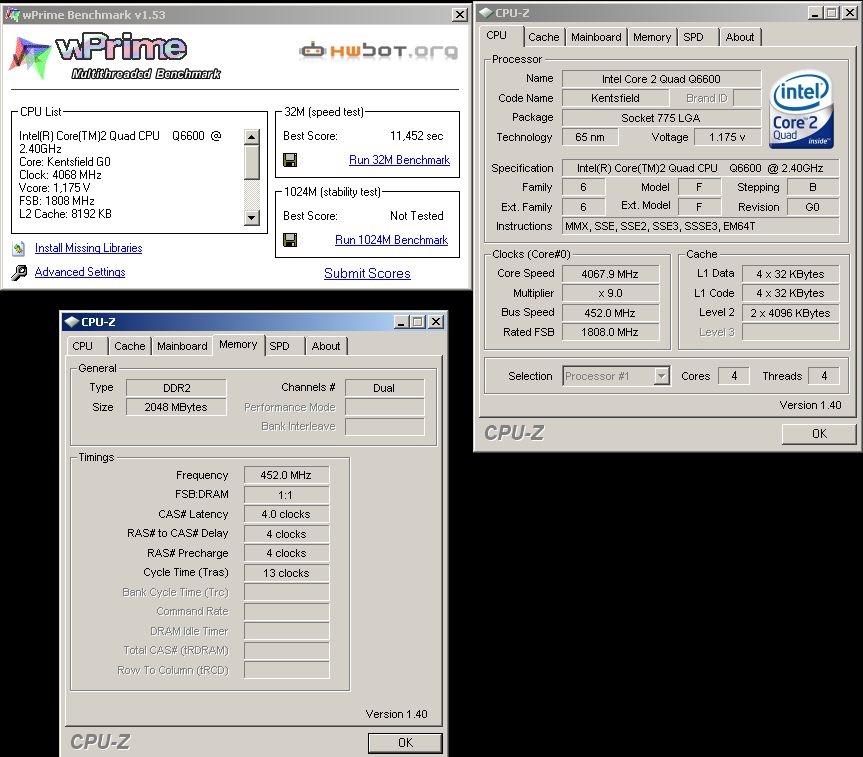Switch to CPU tab in CPU-Z Memory window
Image resolution: width=863 pixels, height=757 pixels.
click(x=83, y=346)
